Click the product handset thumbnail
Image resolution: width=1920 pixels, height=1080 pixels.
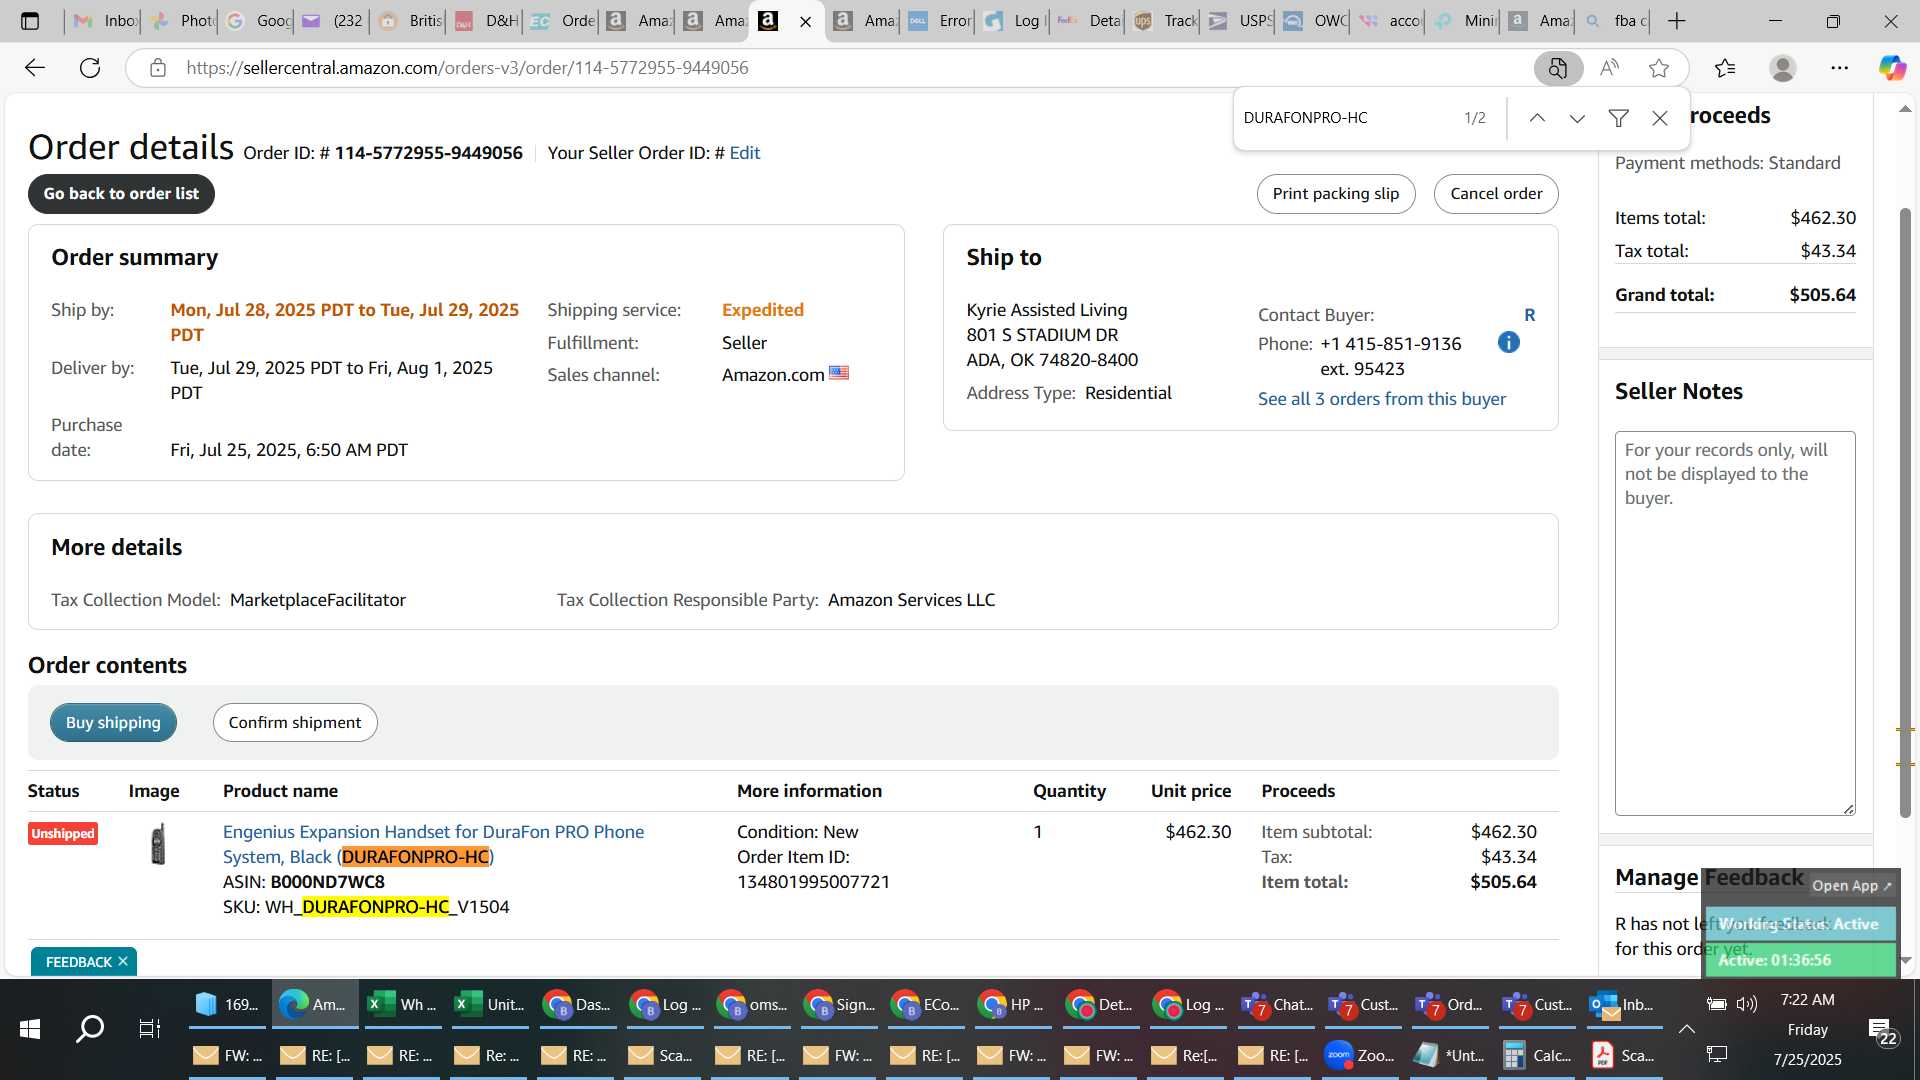pyautogui.click(x=158, y=844)
